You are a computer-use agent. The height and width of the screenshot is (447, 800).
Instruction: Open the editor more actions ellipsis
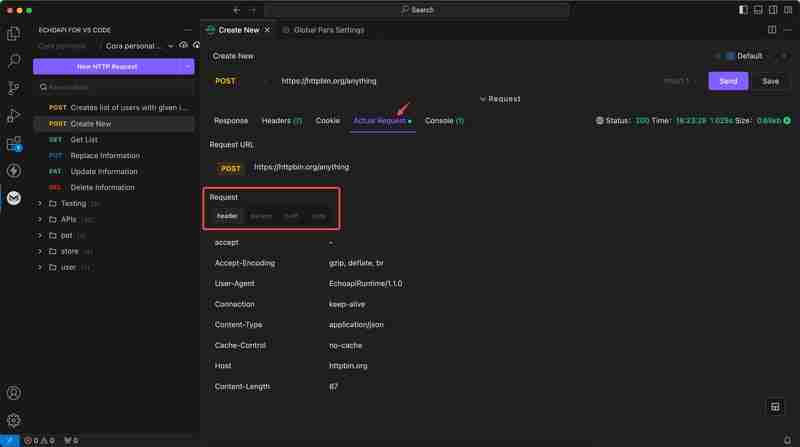[x=788, y=30]
